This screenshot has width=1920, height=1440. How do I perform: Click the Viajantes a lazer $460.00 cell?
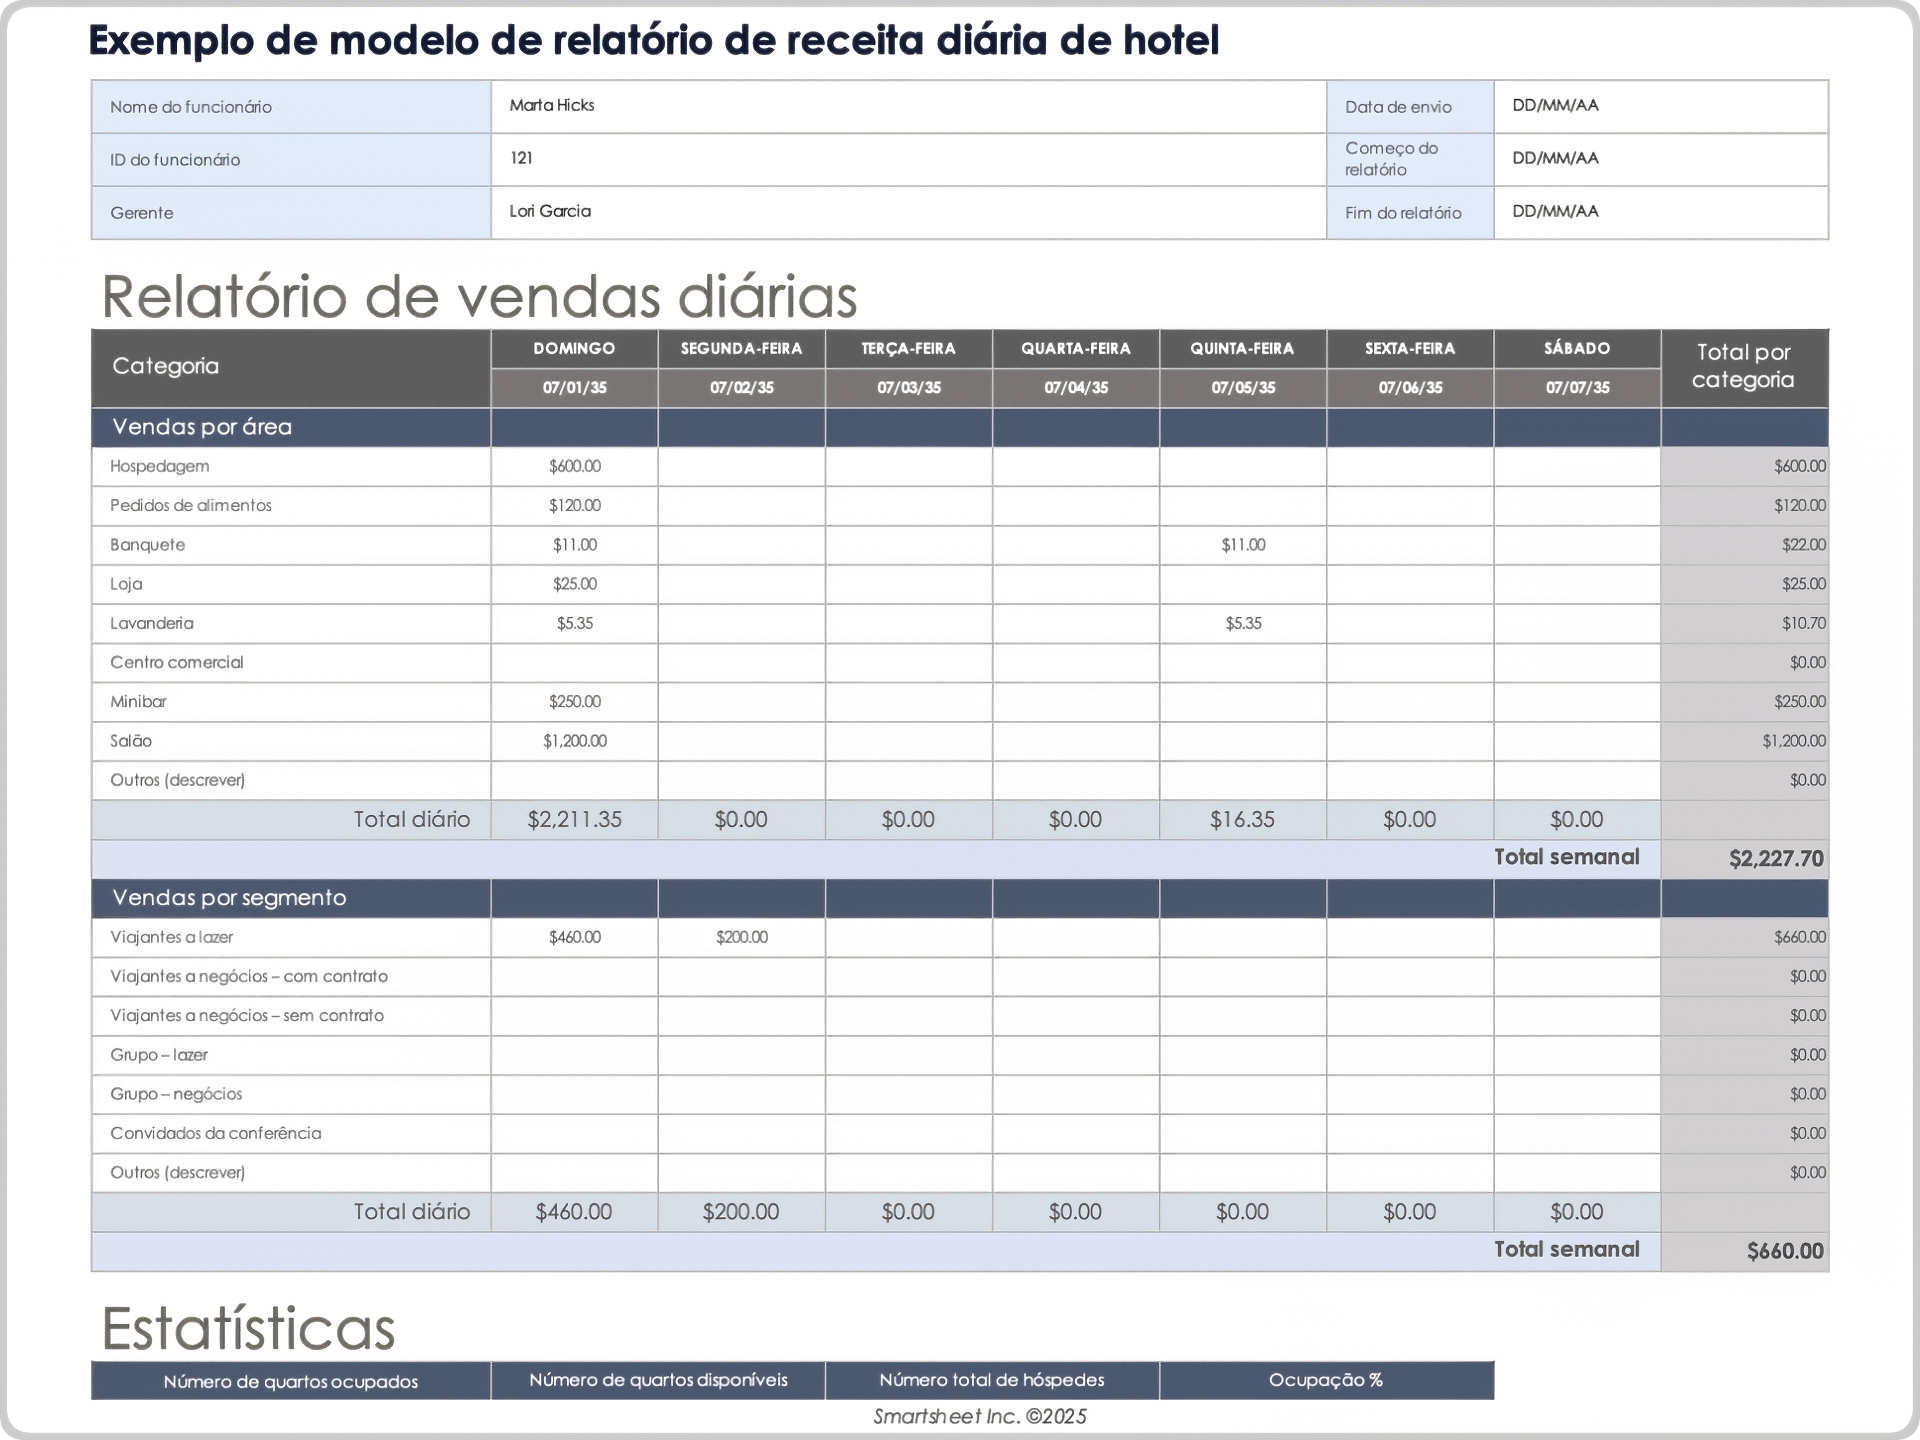573,936
